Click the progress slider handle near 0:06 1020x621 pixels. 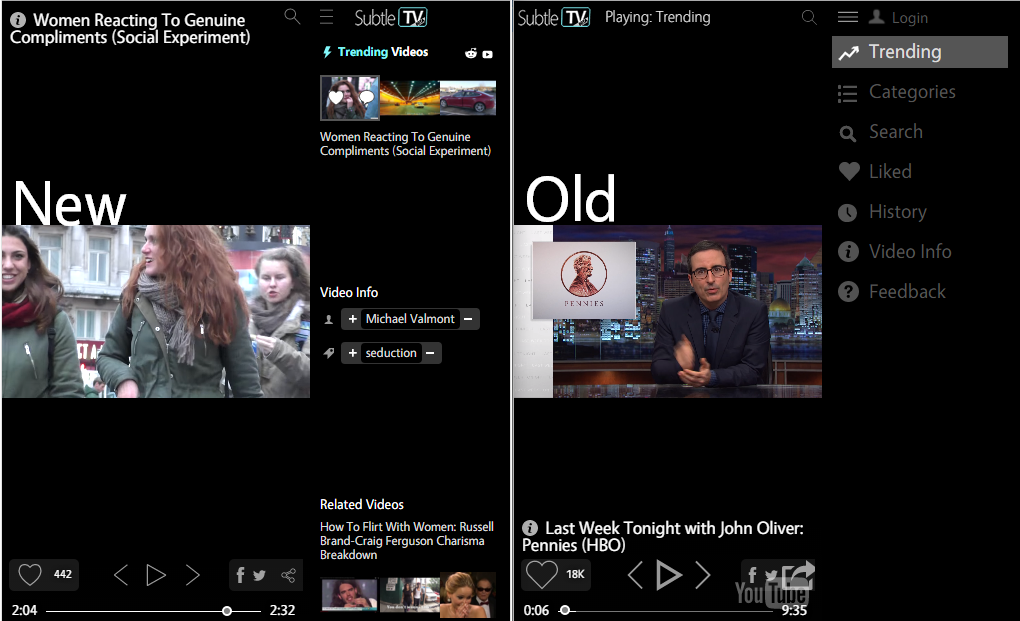(x=565, y=611)
